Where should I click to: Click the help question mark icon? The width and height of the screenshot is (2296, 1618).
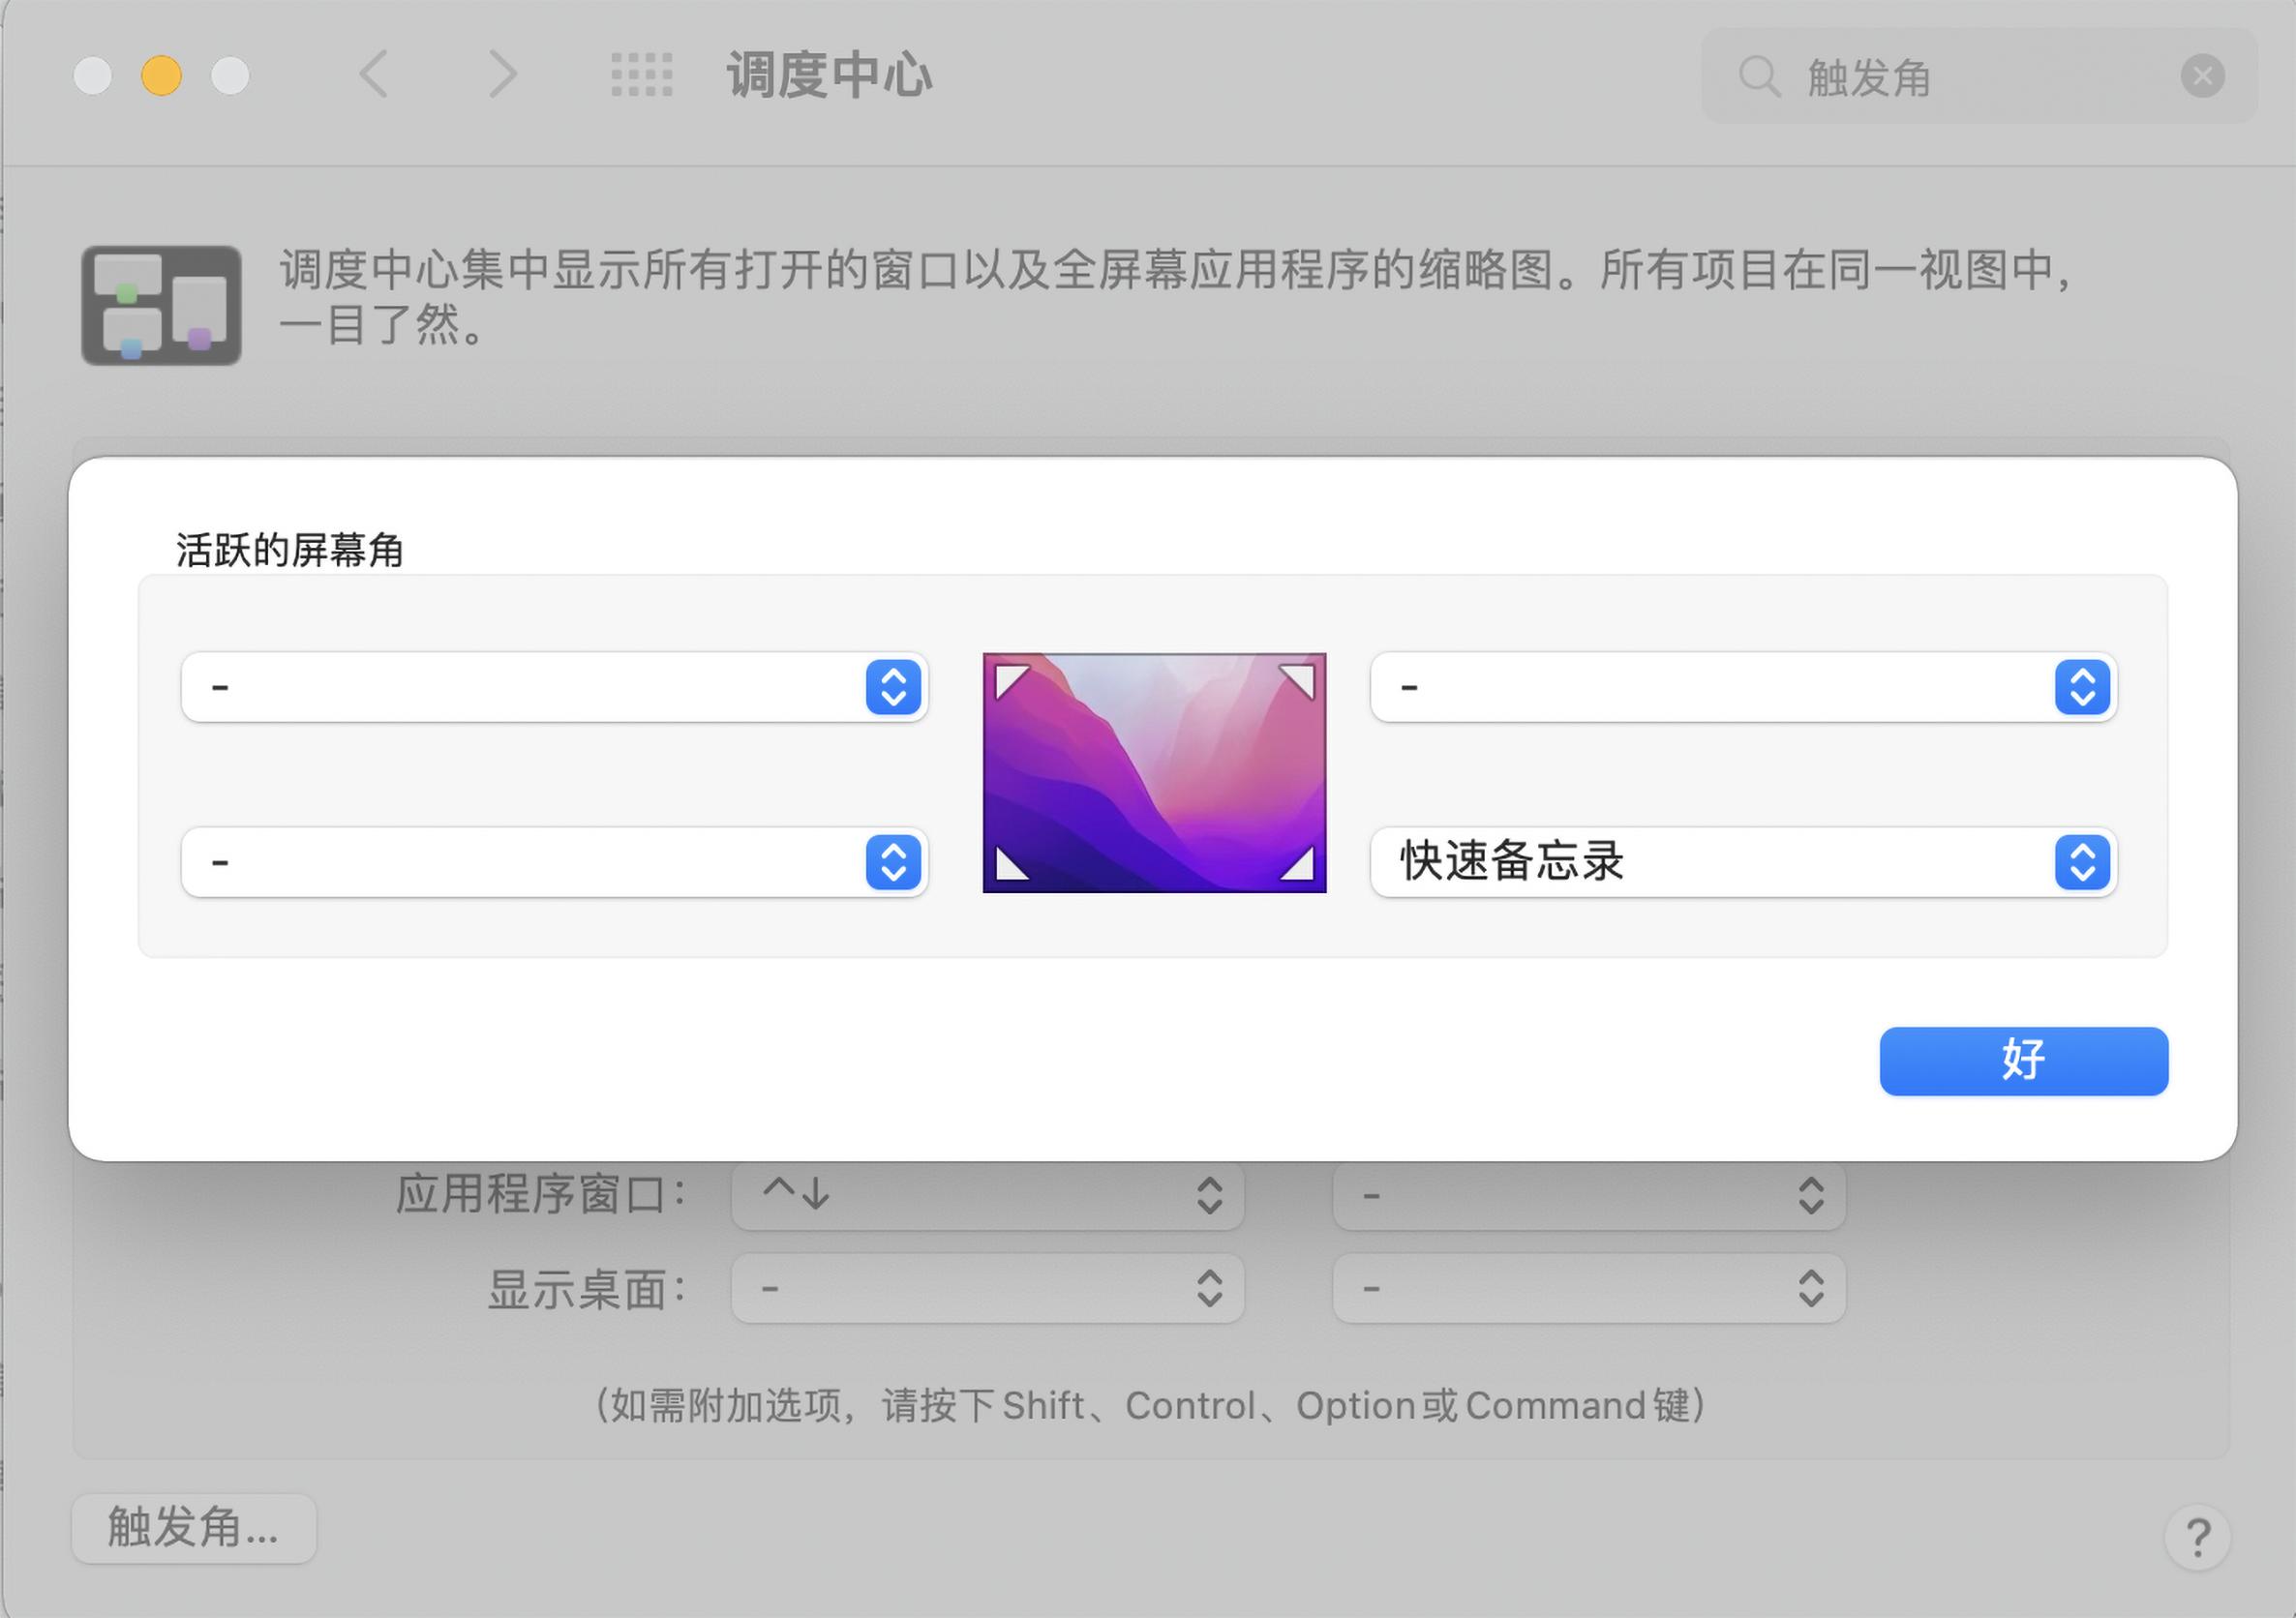2197,1539
